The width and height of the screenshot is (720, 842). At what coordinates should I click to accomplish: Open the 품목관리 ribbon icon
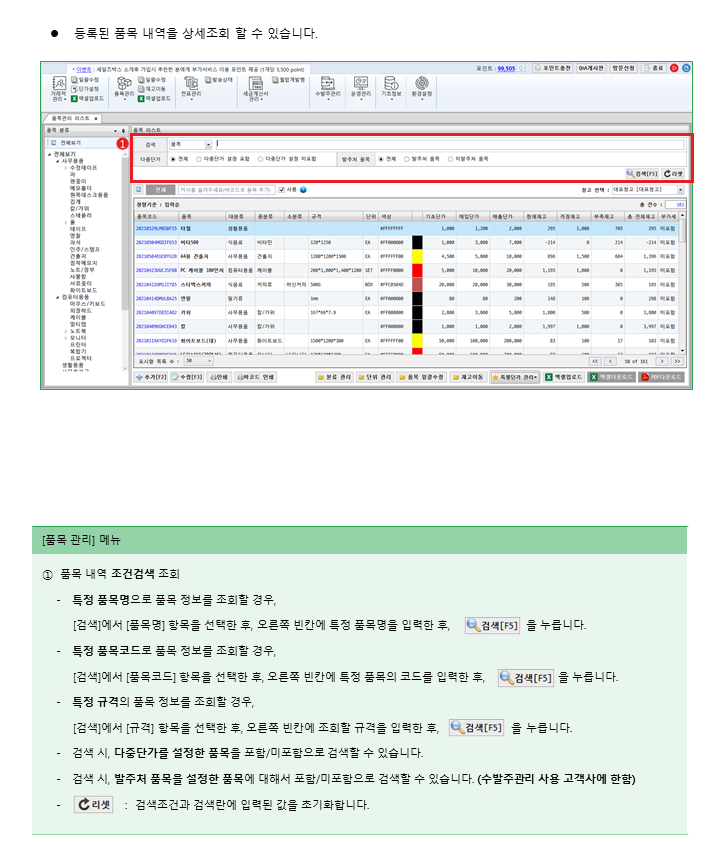click(124, 88)
